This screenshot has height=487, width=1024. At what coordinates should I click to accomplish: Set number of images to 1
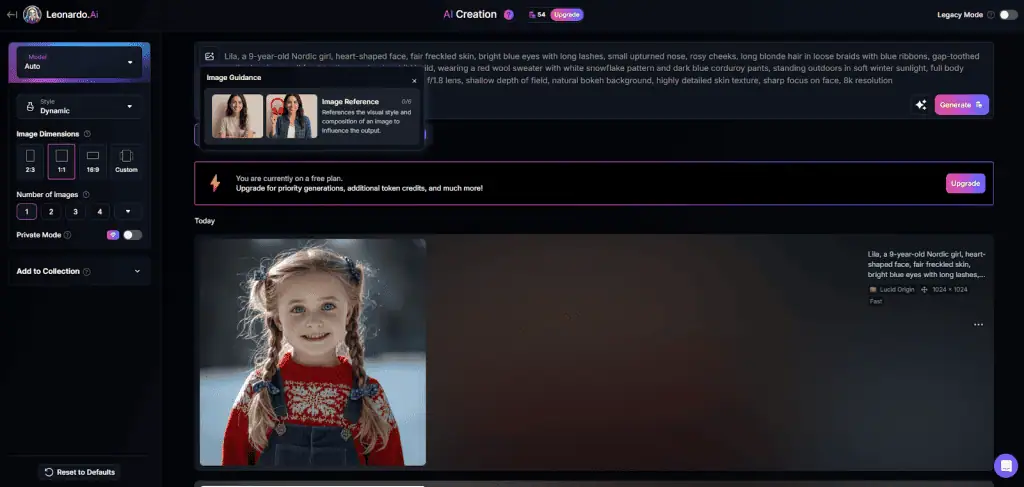pyautogui.click(x=27, y=212)
